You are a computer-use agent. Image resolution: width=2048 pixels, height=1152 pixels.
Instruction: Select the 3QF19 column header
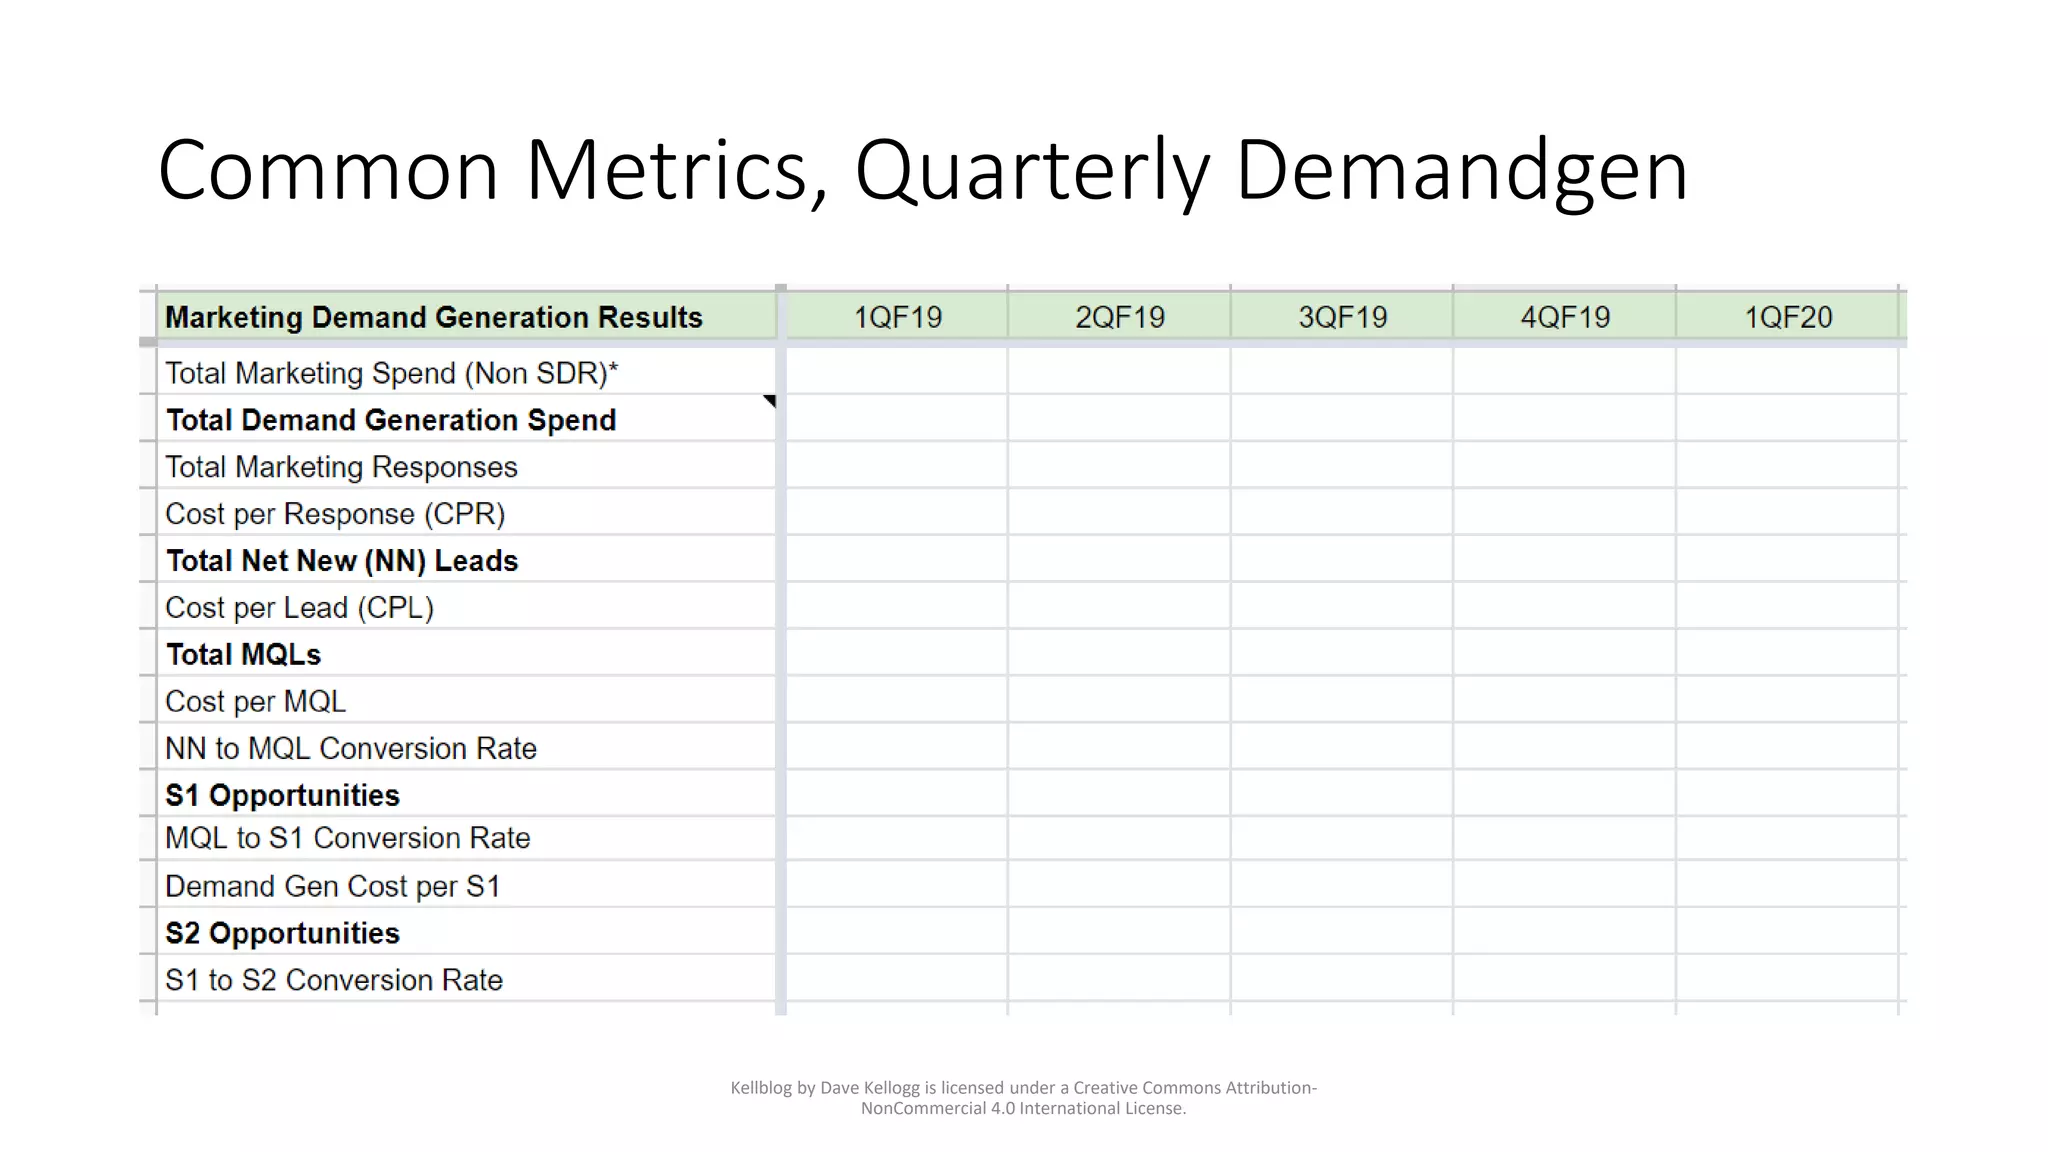pyautogui.click(x=1342, y=317)
